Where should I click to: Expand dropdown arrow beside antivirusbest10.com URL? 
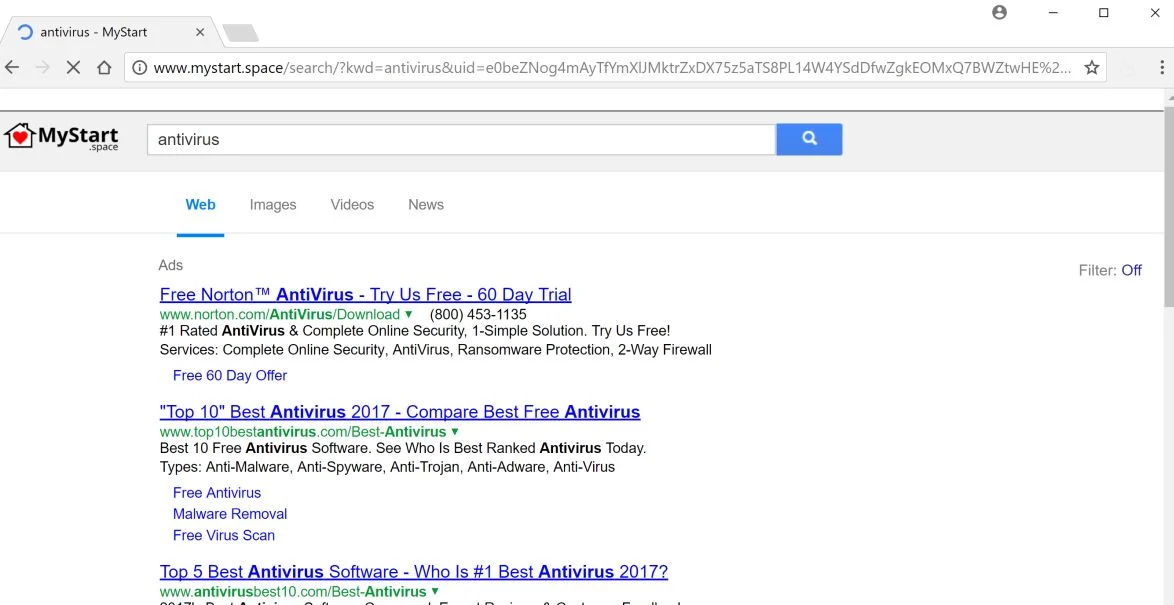click(435, 592)
